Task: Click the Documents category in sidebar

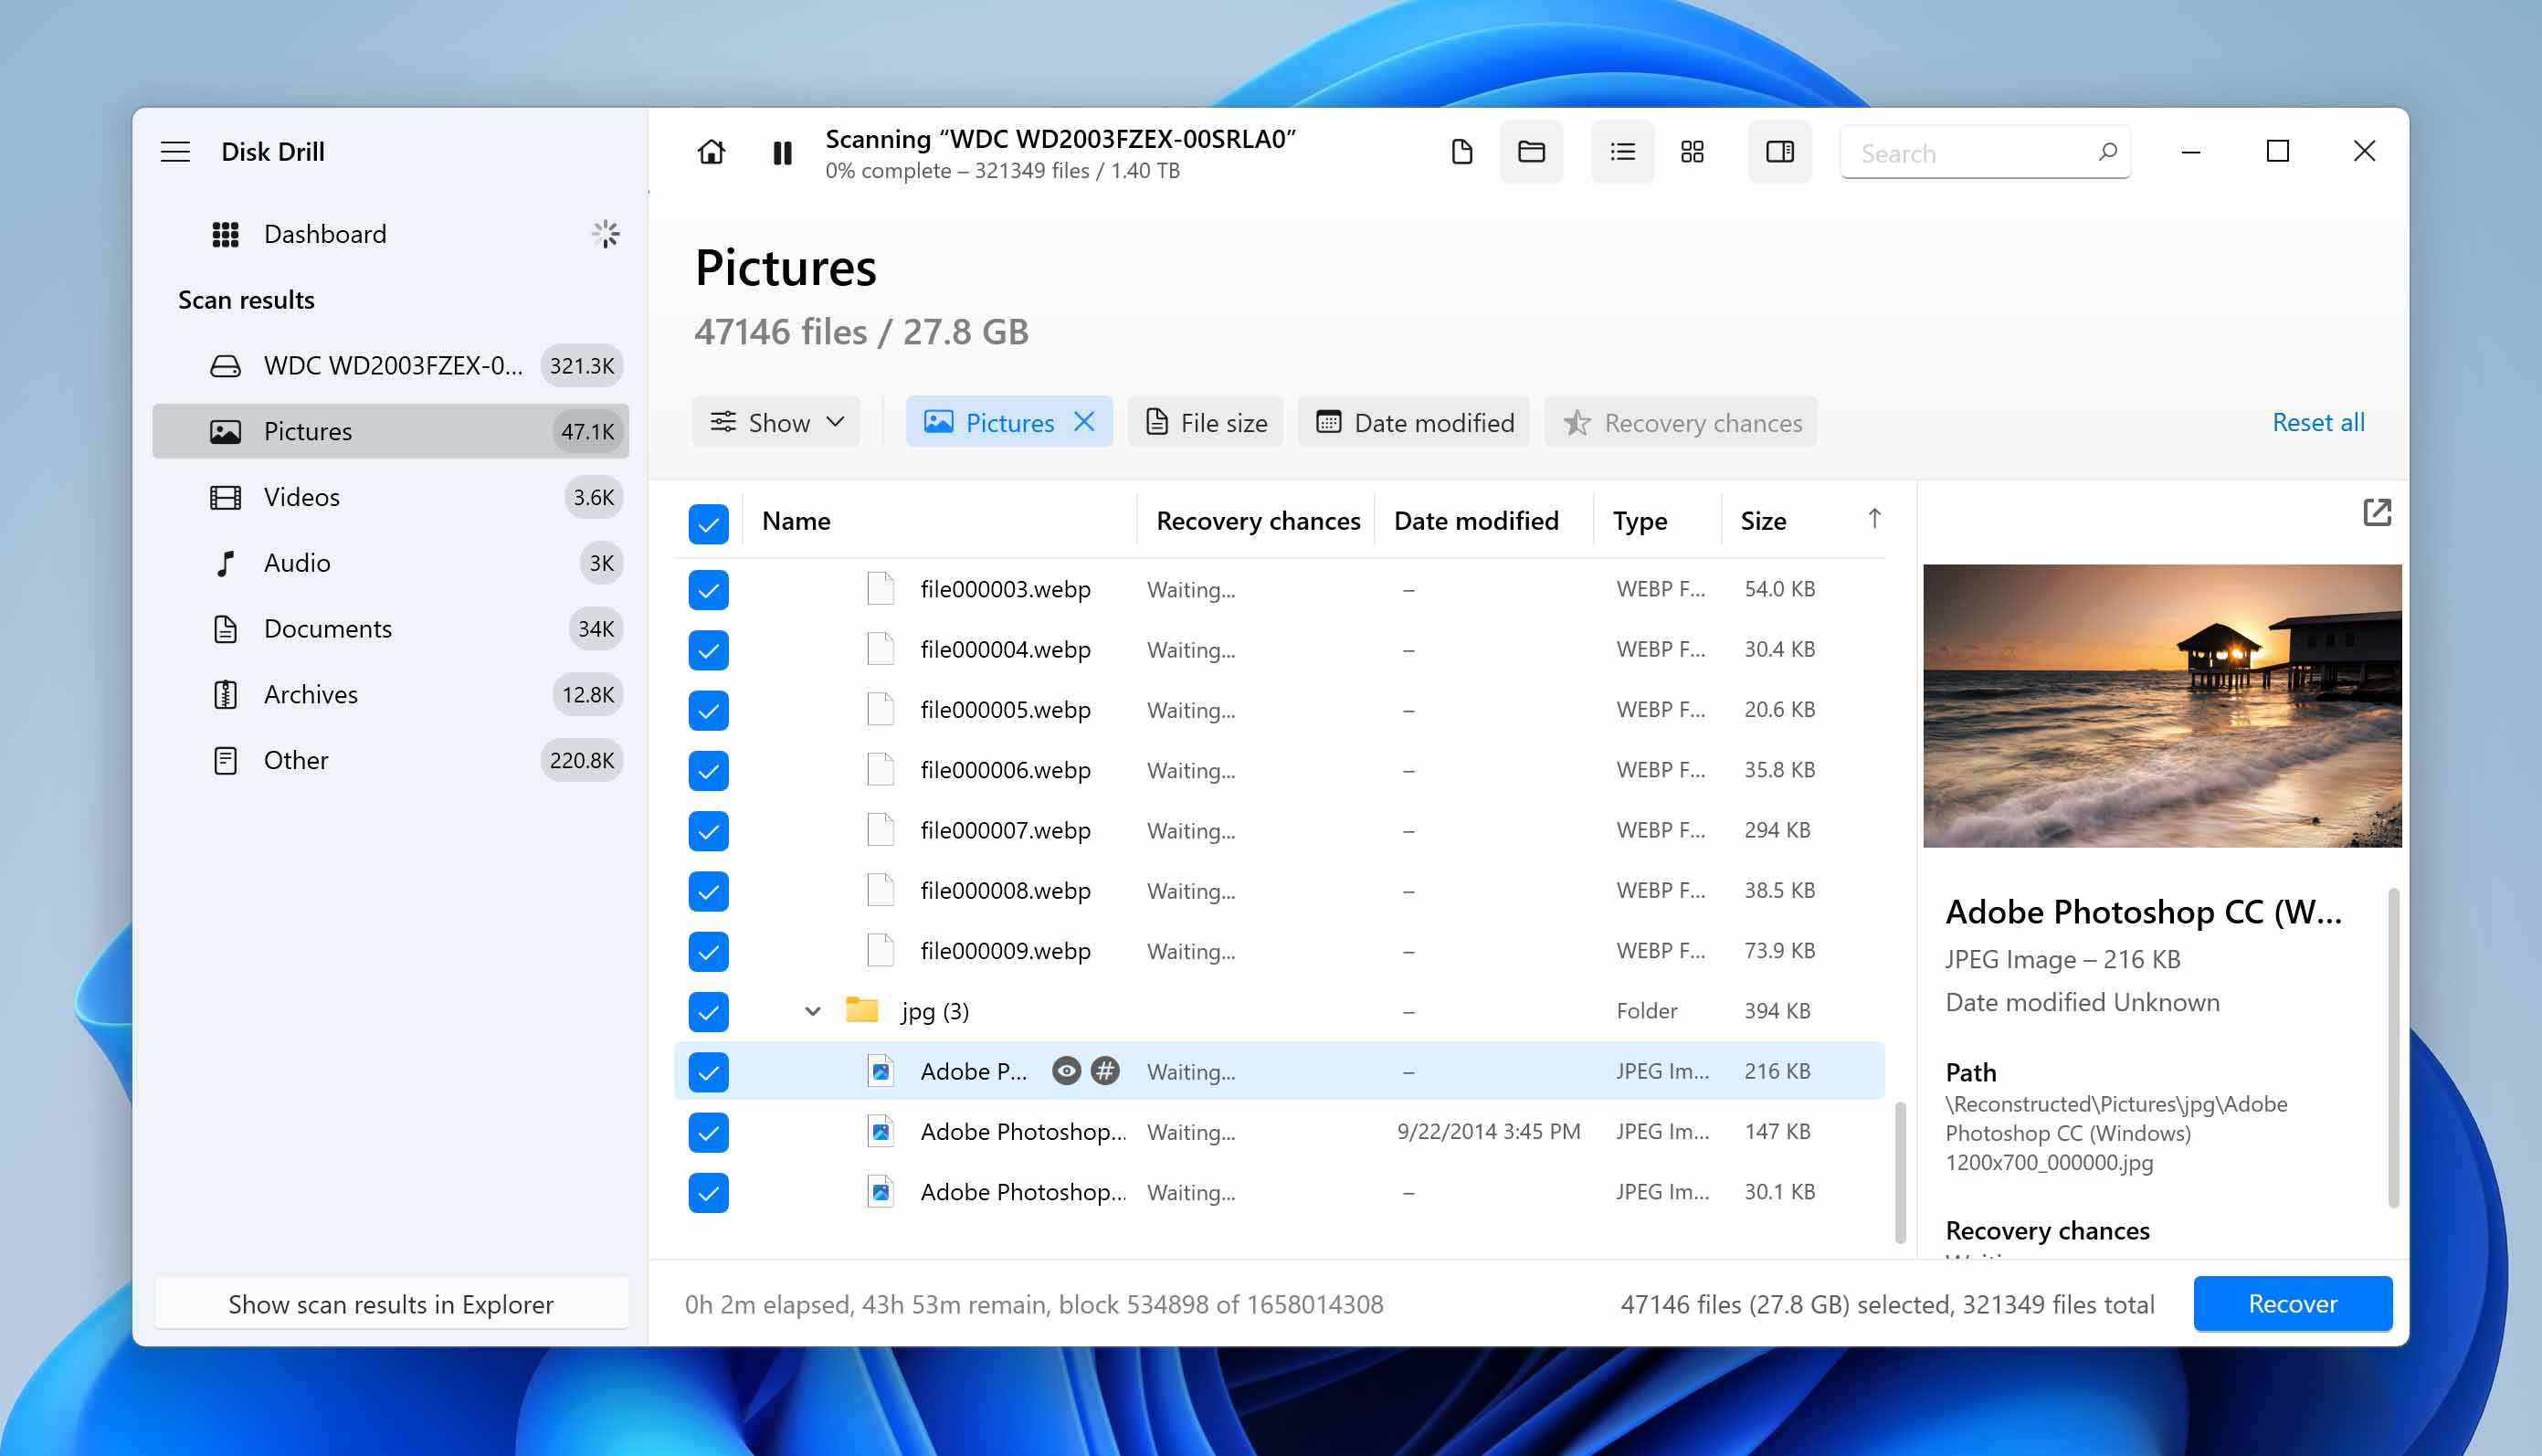Action: coord(326,627)
